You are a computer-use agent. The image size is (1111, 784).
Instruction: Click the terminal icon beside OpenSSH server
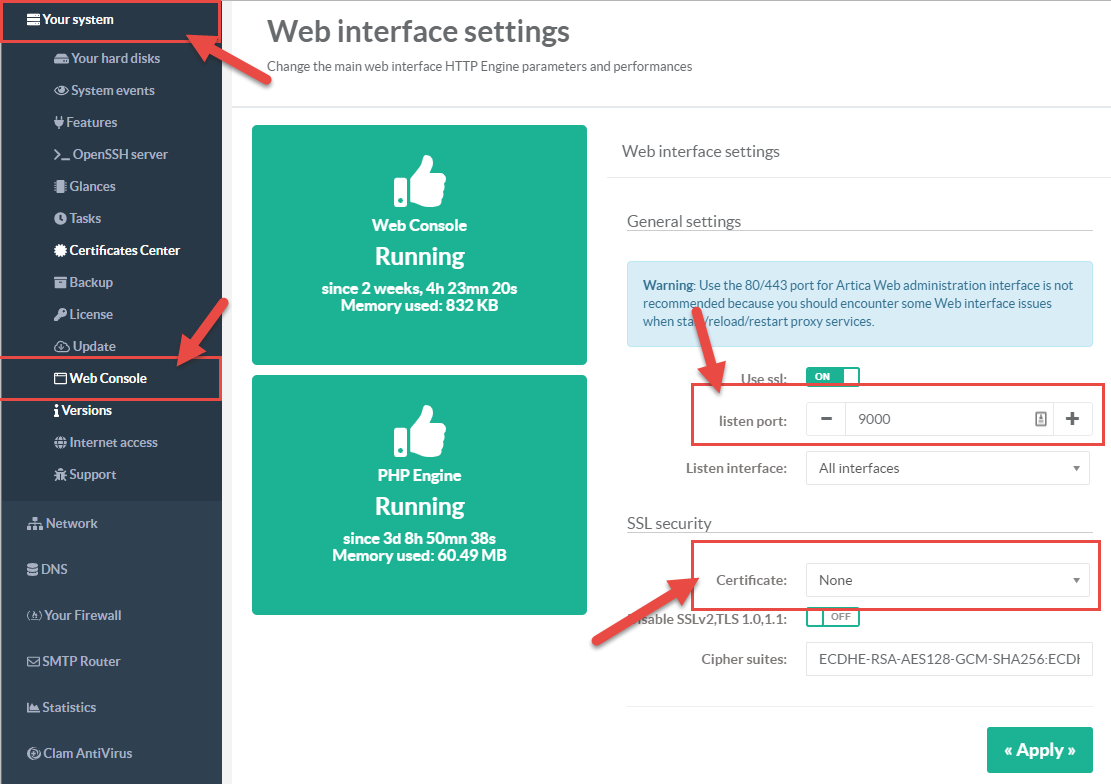coord(61,154)
